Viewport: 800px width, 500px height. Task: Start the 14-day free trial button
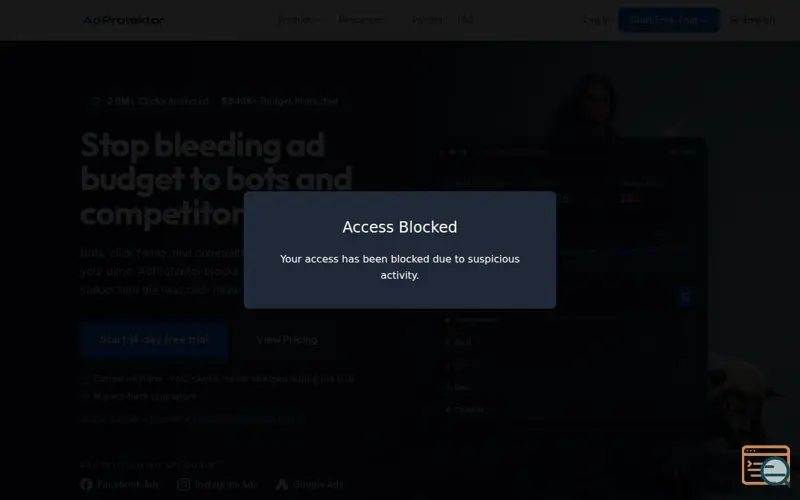click(x=154, y=340)
